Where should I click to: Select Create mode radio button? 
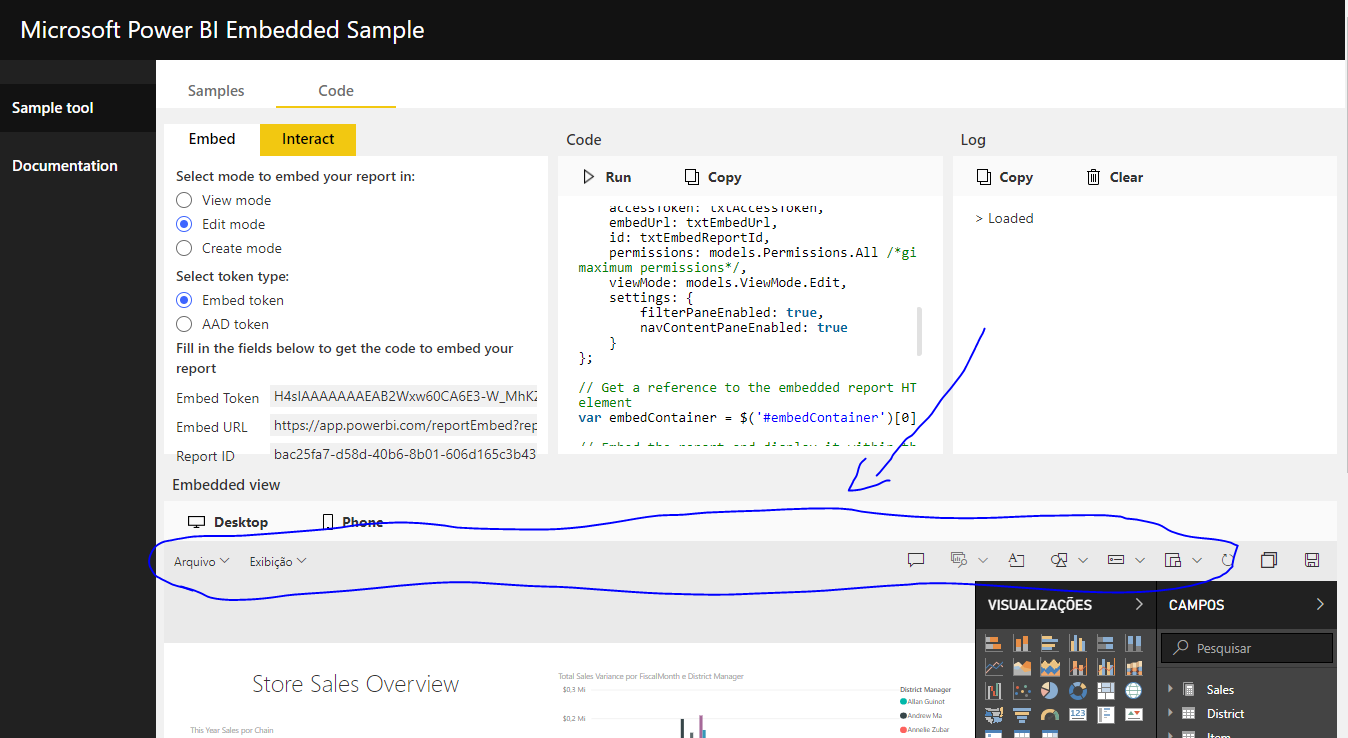(x=184, y=248)
